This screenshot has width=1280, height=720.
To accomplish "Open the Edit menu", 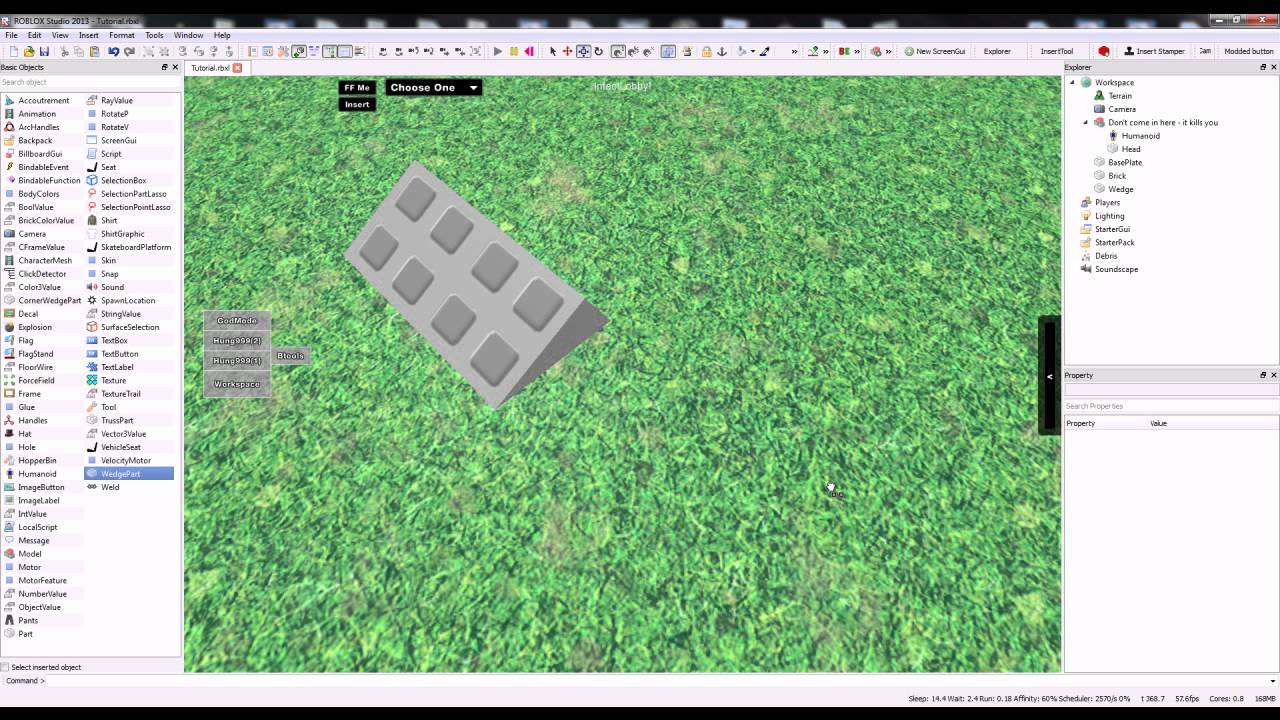I will [35, 35].
